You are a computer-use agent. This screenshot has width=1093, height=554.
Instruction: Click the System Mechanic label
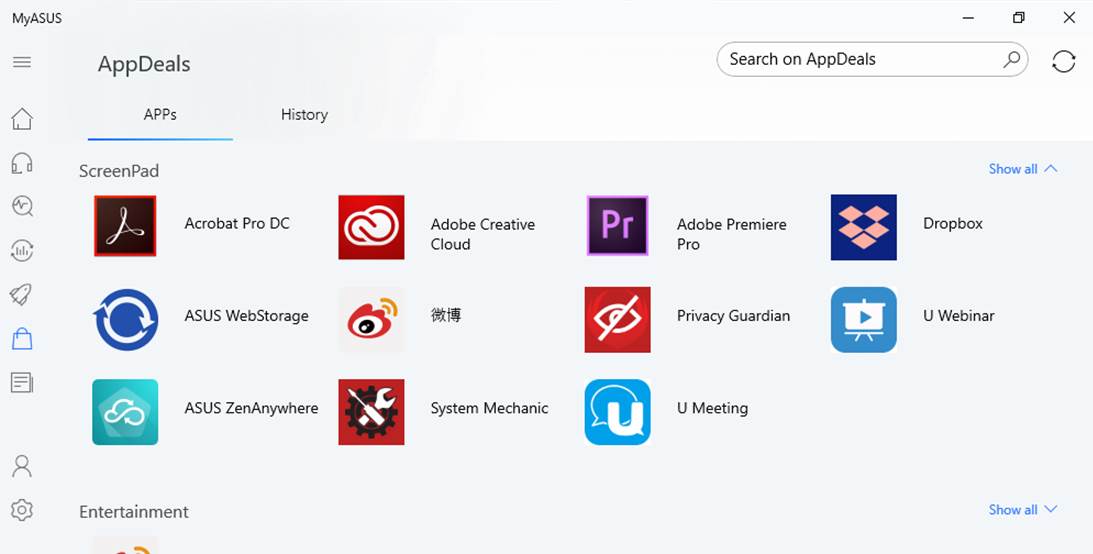(489, 408)
